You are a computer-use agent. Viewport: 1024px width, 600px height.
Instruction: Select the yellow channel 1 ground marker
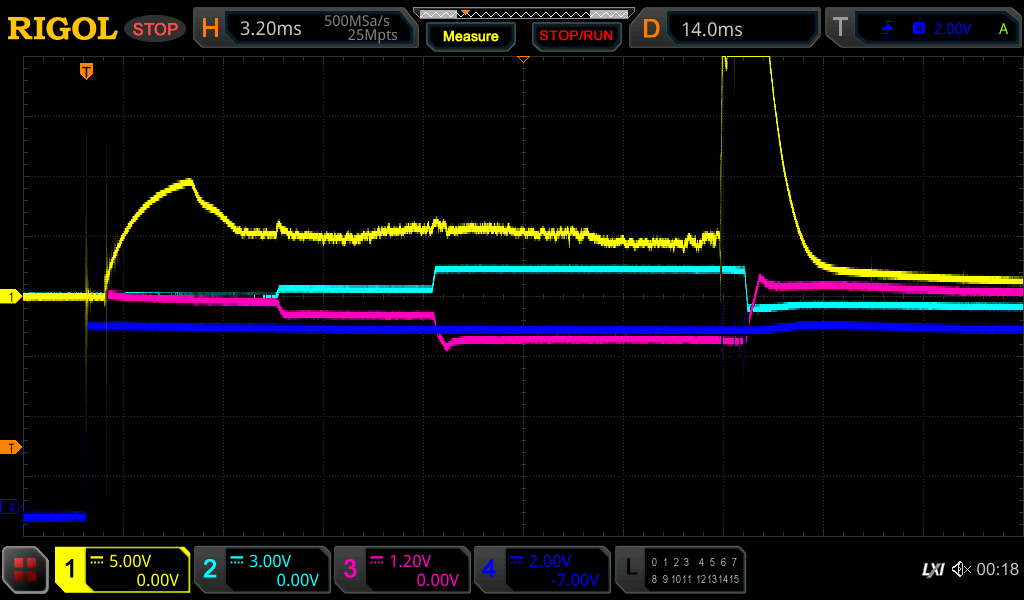[x=11, y=297]
